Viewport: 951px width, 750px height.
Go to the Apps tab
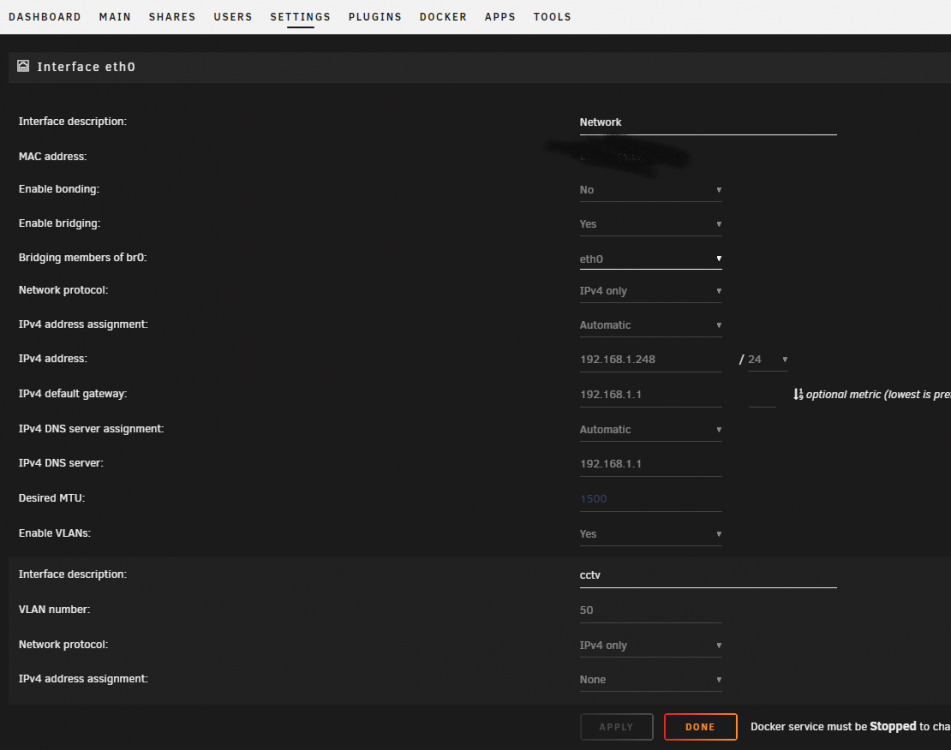point(500,17)
